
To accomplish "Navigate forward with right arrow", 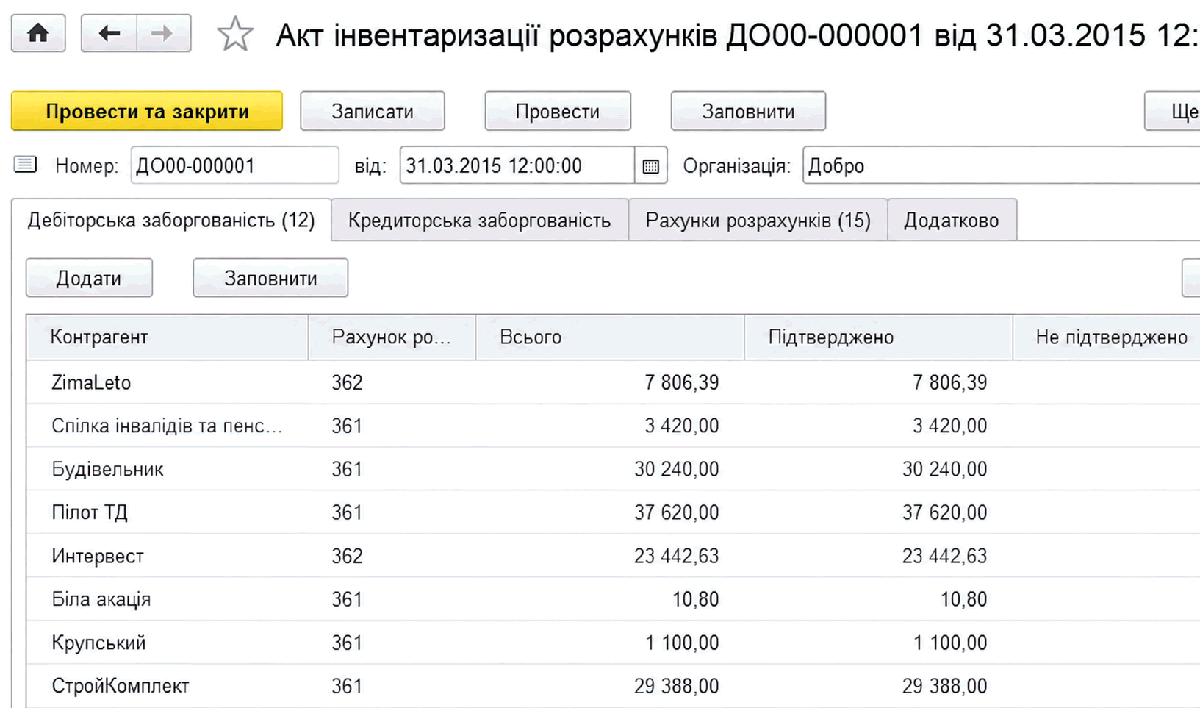I will click(162, 34).
